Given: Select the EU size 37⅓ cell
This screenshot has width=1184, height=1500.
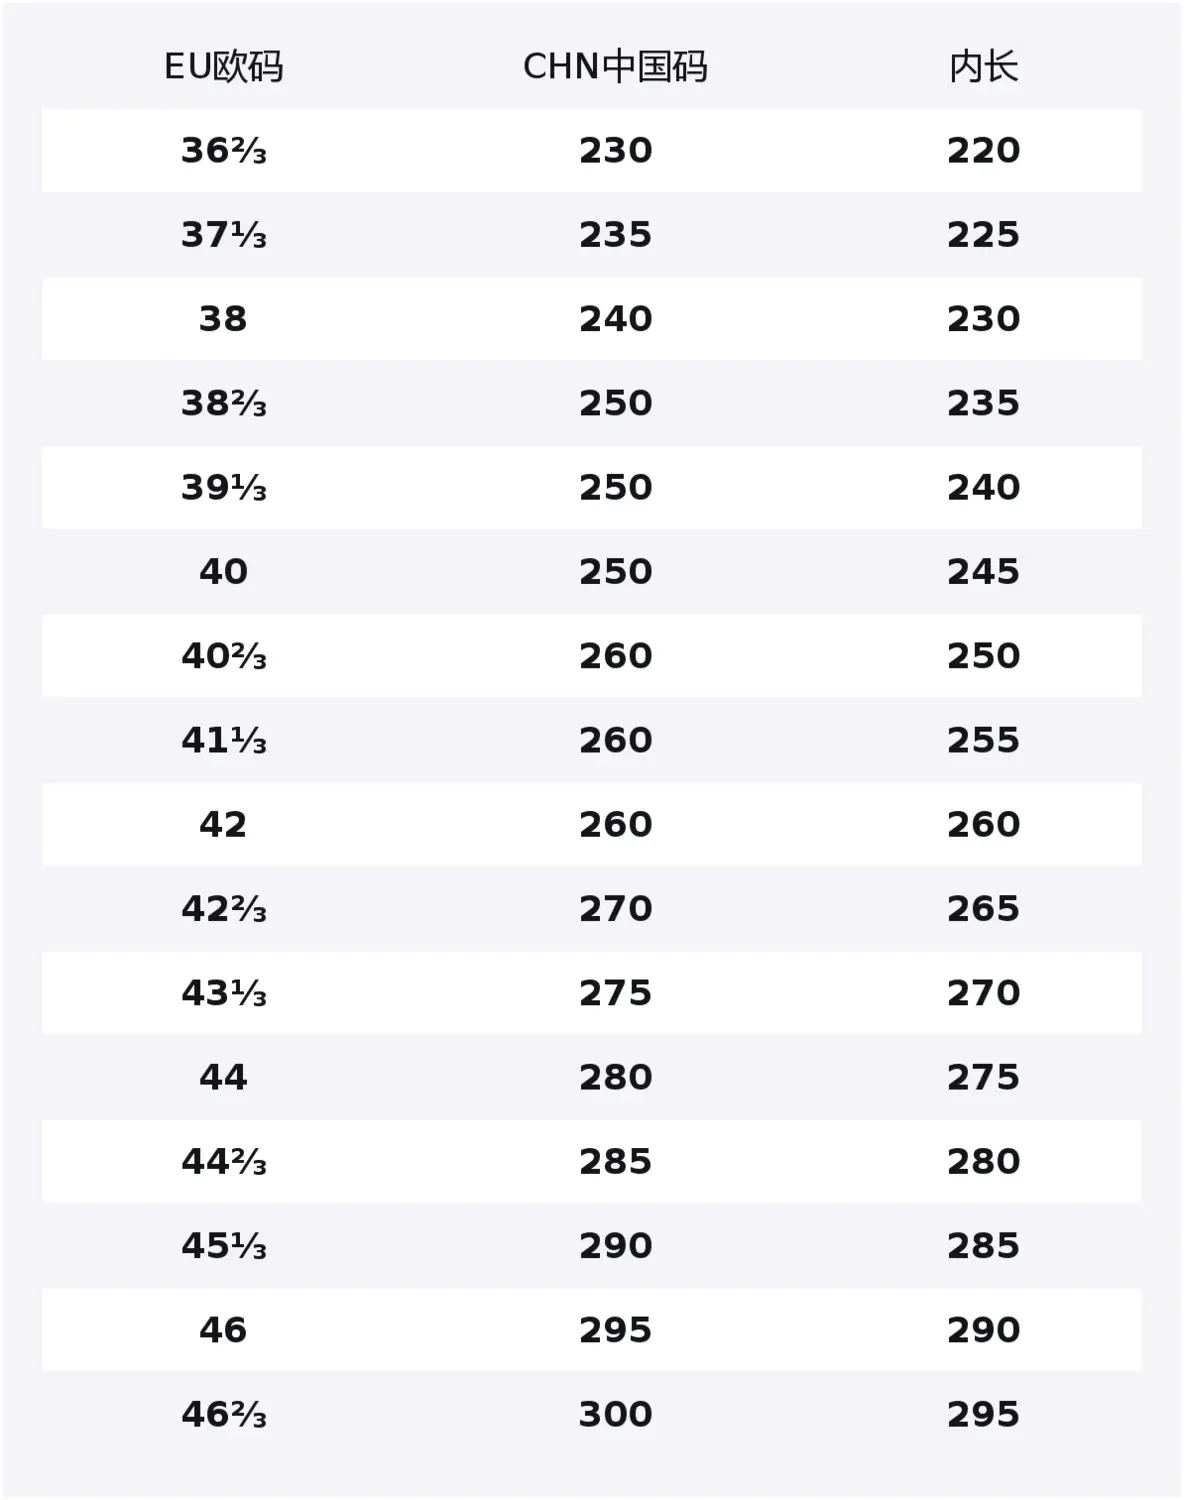Looking at the screenshot, I should tap(223, 235).
